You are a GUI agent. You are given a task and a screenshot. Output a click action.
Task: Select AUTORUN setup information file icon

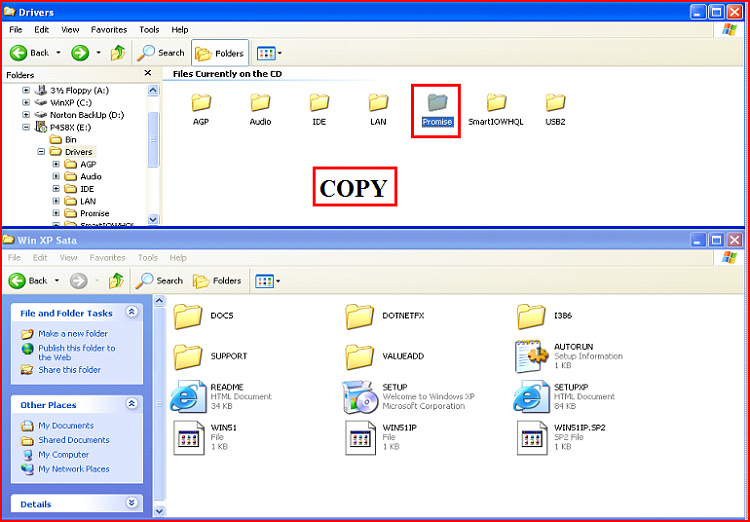point(531,357)
